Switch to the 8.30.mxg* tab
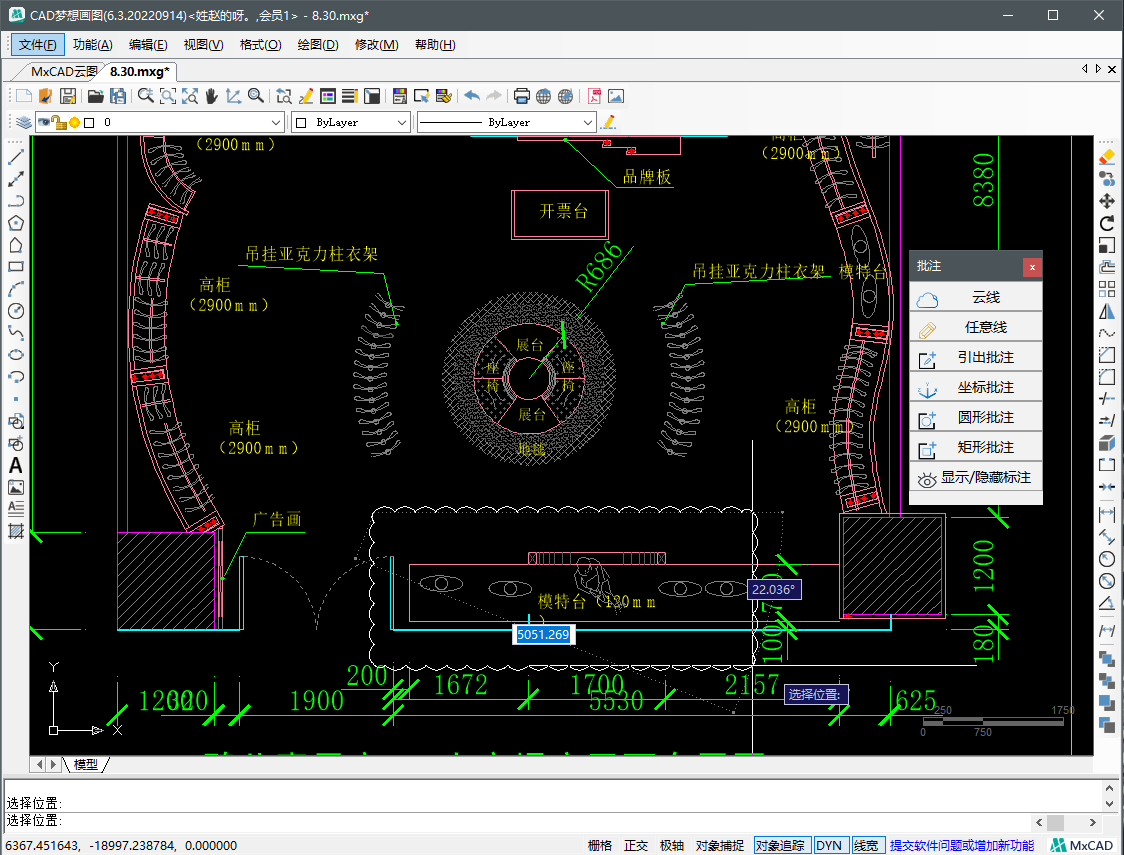1124x855 pixels. pyautogui.click(x=140, y=72)
